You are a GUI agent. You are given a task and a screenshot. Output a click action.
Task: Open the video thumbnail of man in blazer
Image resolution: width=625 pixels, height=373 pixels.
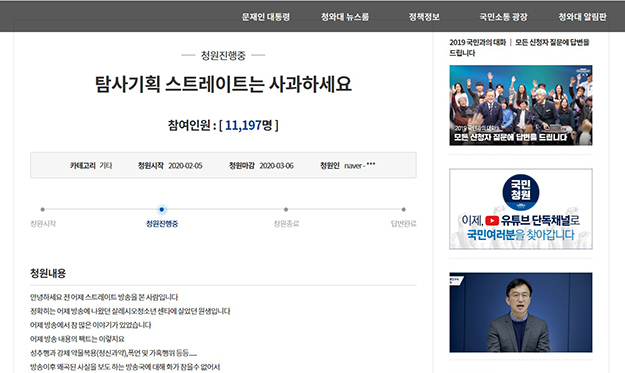(x=521, y=312)
